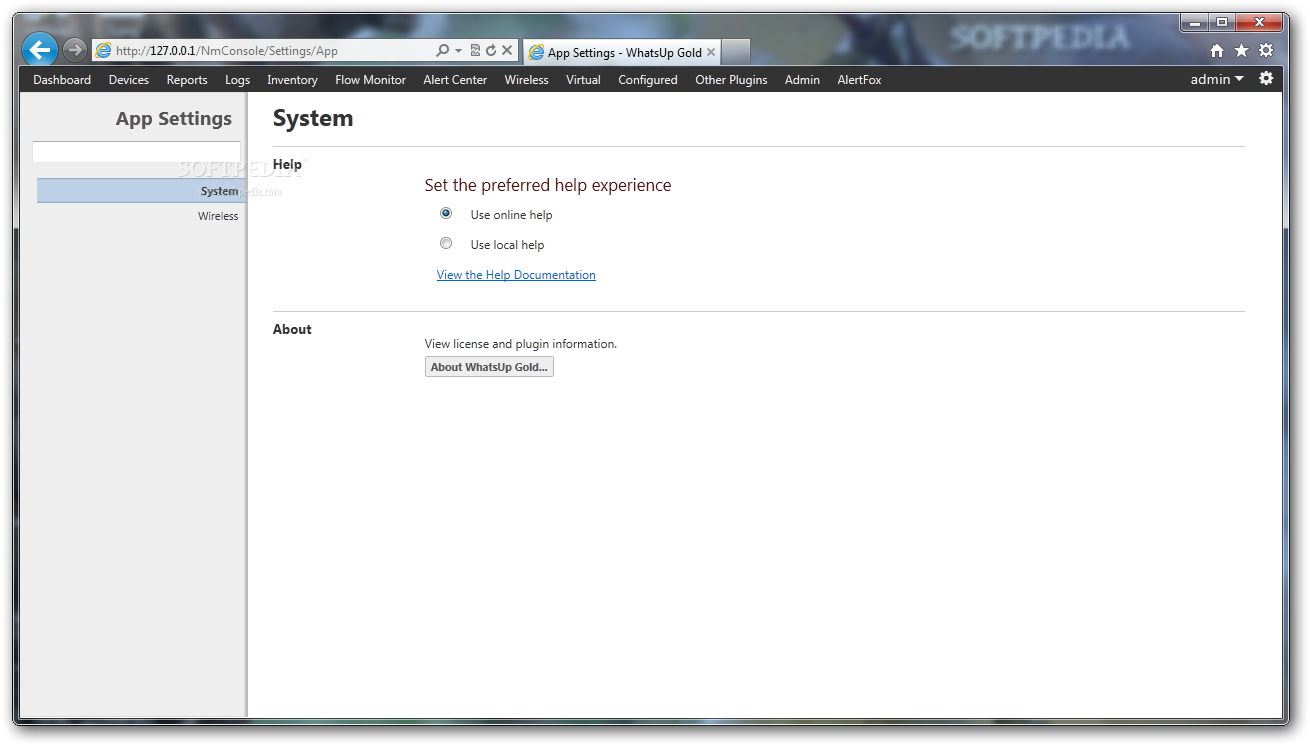The height and width of the screenshot is (746, 1310).
Task: Open the AlertFox menu
Action: pos(859,80)
